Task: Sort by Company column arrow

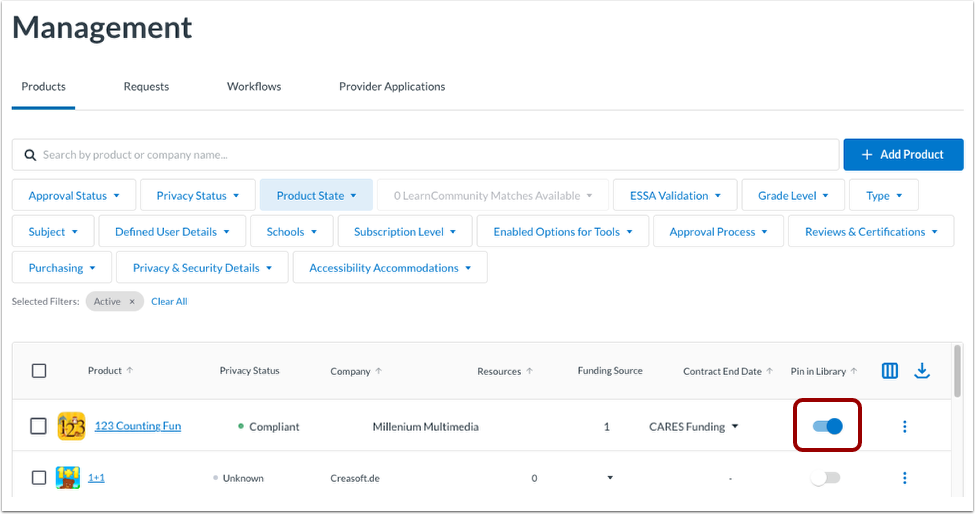Action: [379, 371]
